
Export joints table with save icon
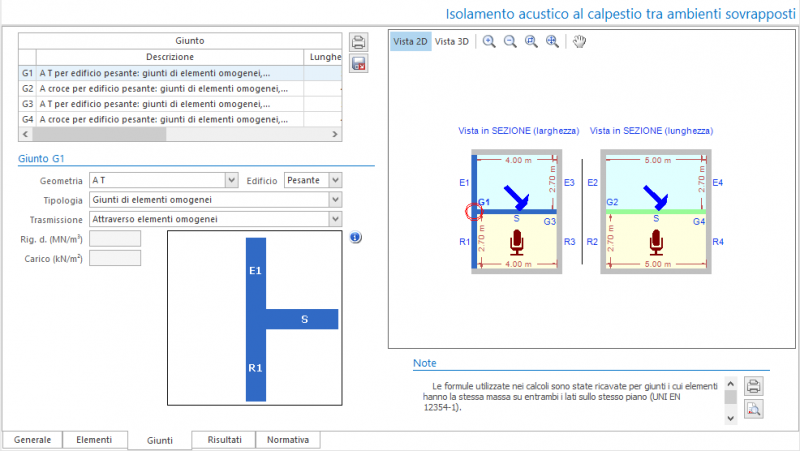point(359,64)
